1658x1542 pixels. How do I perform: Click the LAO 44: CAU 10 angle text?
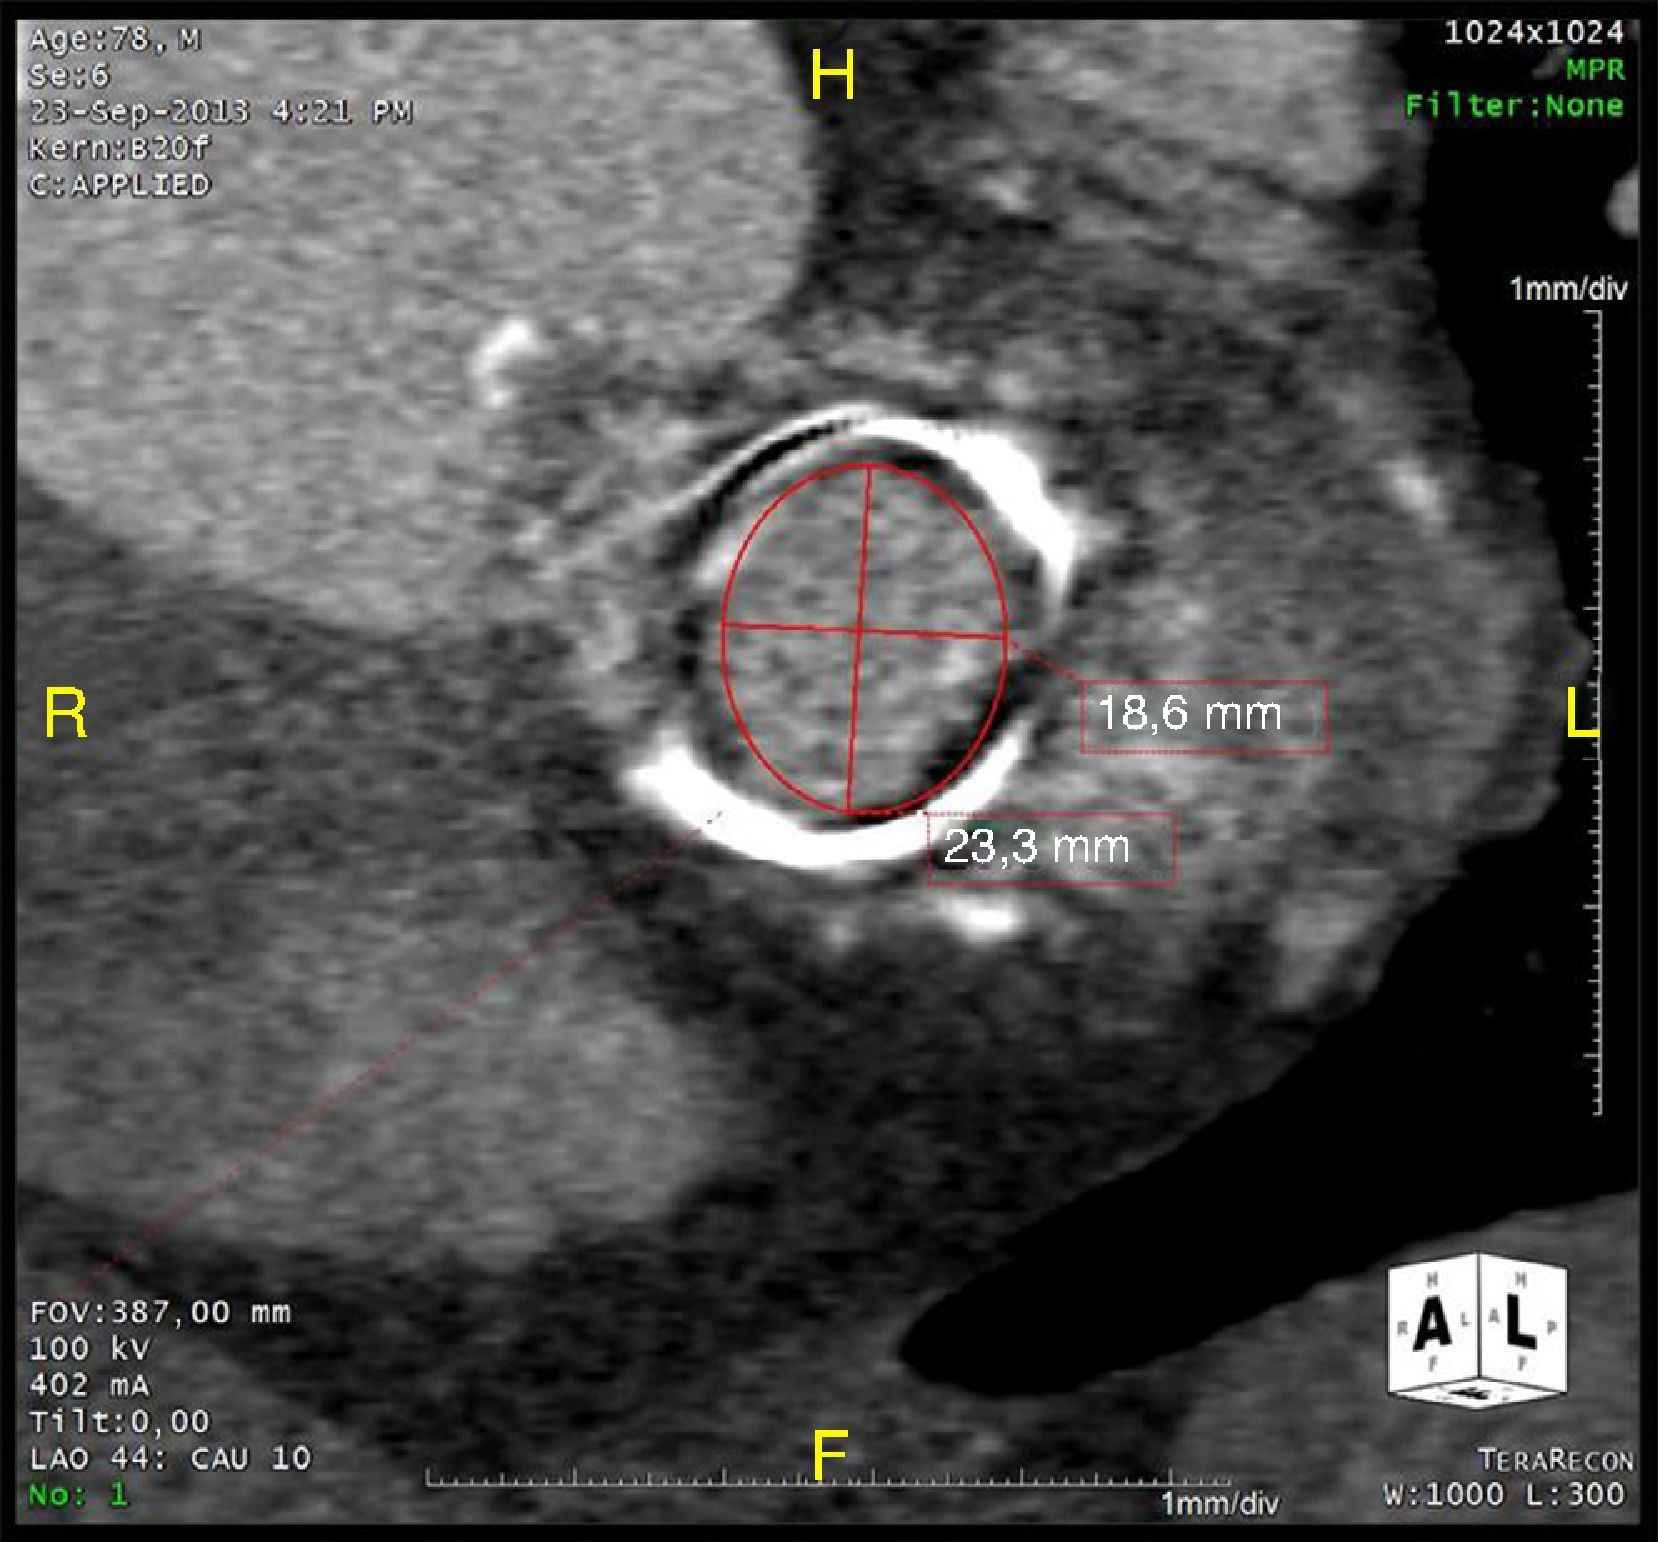pos(170,1458)
